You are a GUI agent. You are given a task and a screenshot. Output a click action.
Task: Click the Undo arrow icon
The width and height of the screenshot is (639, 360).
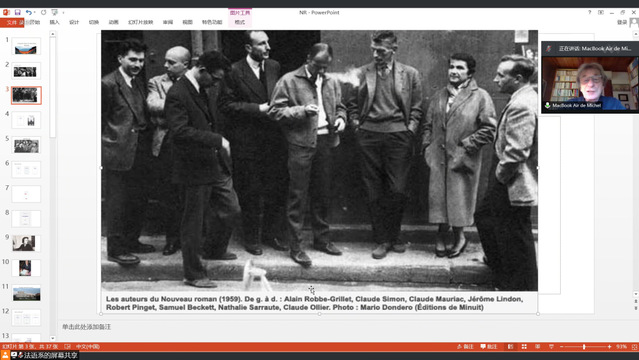click(x=28, y=13)
